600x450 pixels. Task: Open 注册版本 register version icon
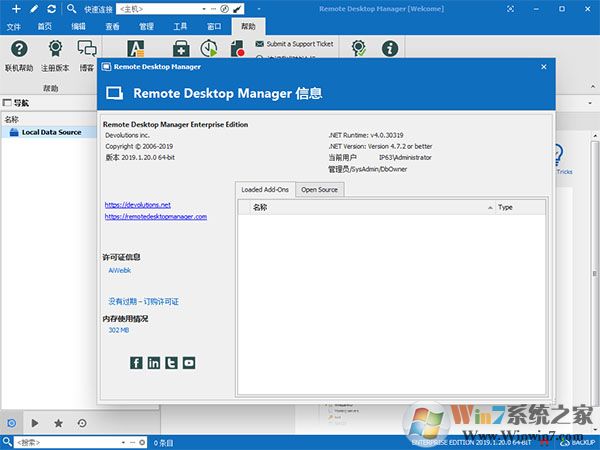point(55,48)
